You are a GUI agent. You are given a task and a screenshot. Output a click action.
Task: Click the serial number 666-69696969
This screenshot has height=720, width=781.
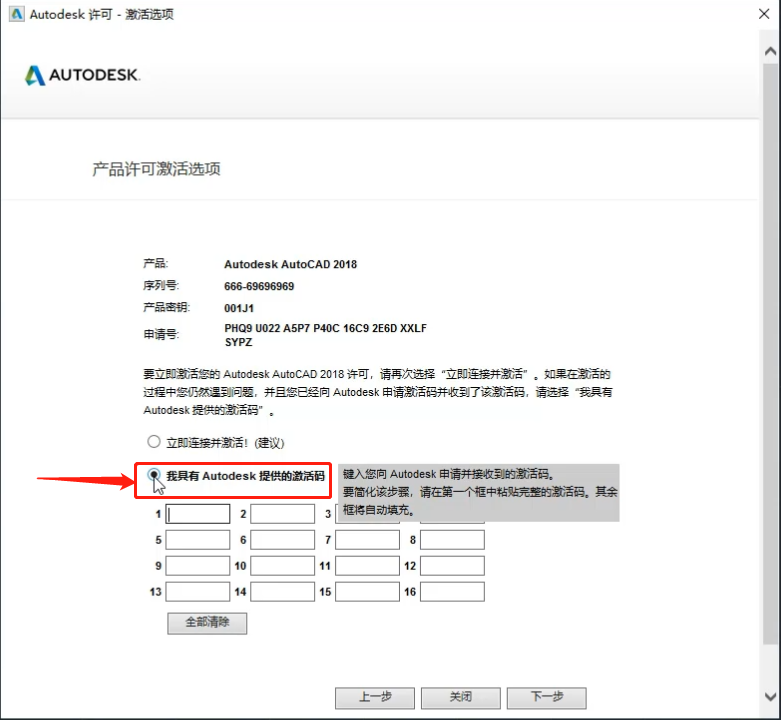click(259, 286)
